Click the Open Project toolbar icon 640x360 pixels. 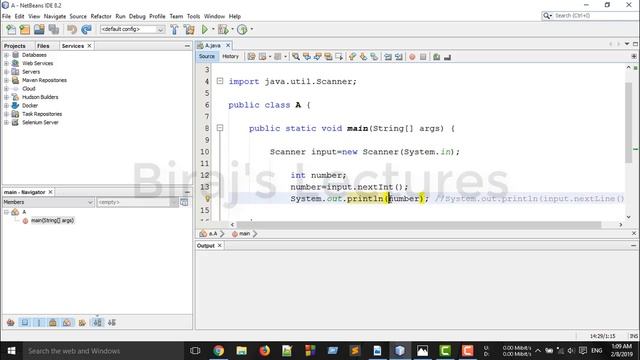coord(39,29)
